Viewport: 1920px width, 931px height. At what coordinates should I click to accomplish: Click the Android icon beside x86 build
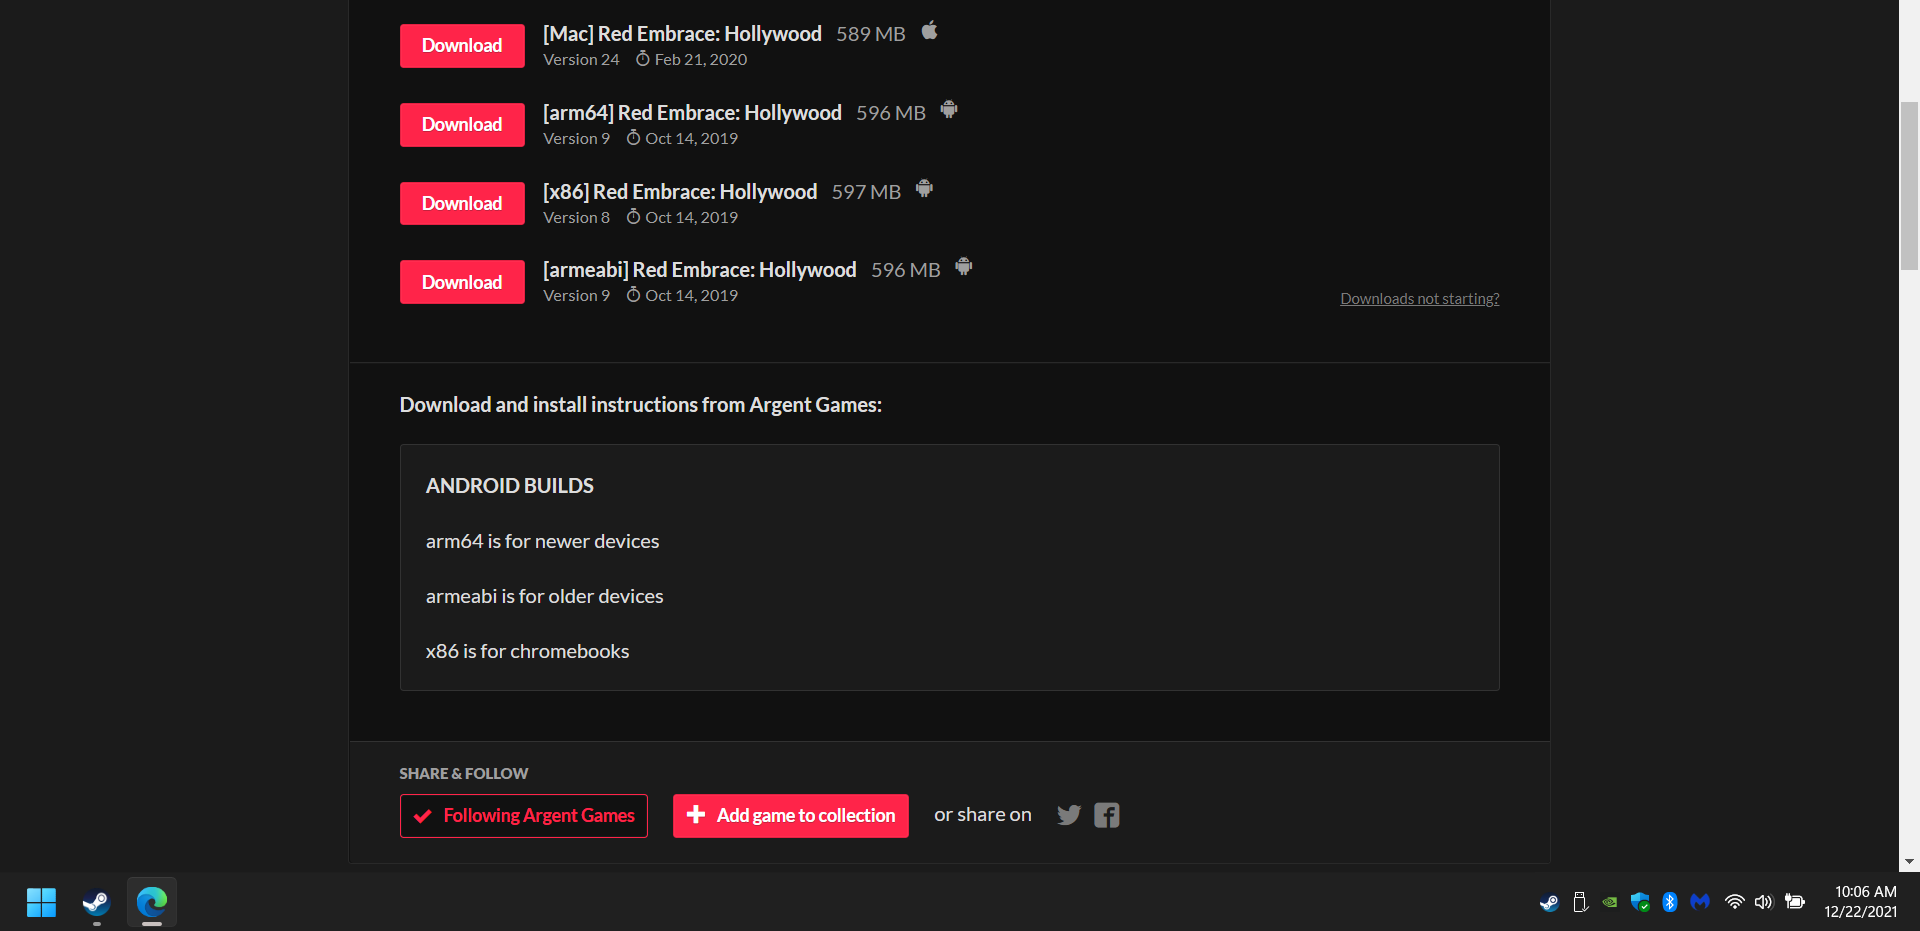pos(924,188)
